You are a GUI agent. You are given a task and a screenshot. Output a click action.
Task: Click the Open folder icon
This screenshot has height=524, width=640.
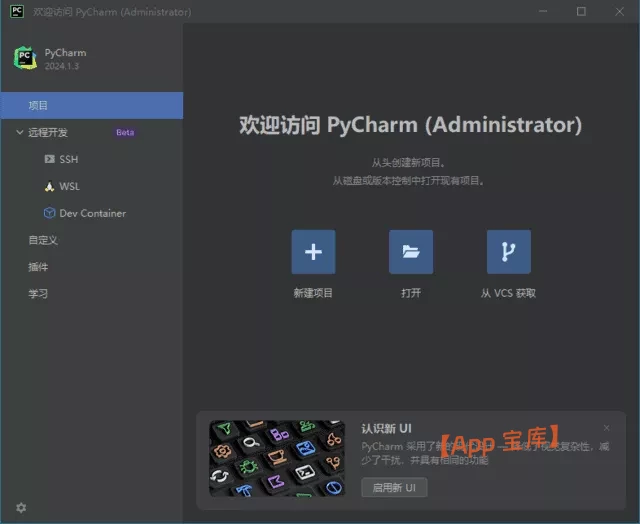[x=411, y=252]
